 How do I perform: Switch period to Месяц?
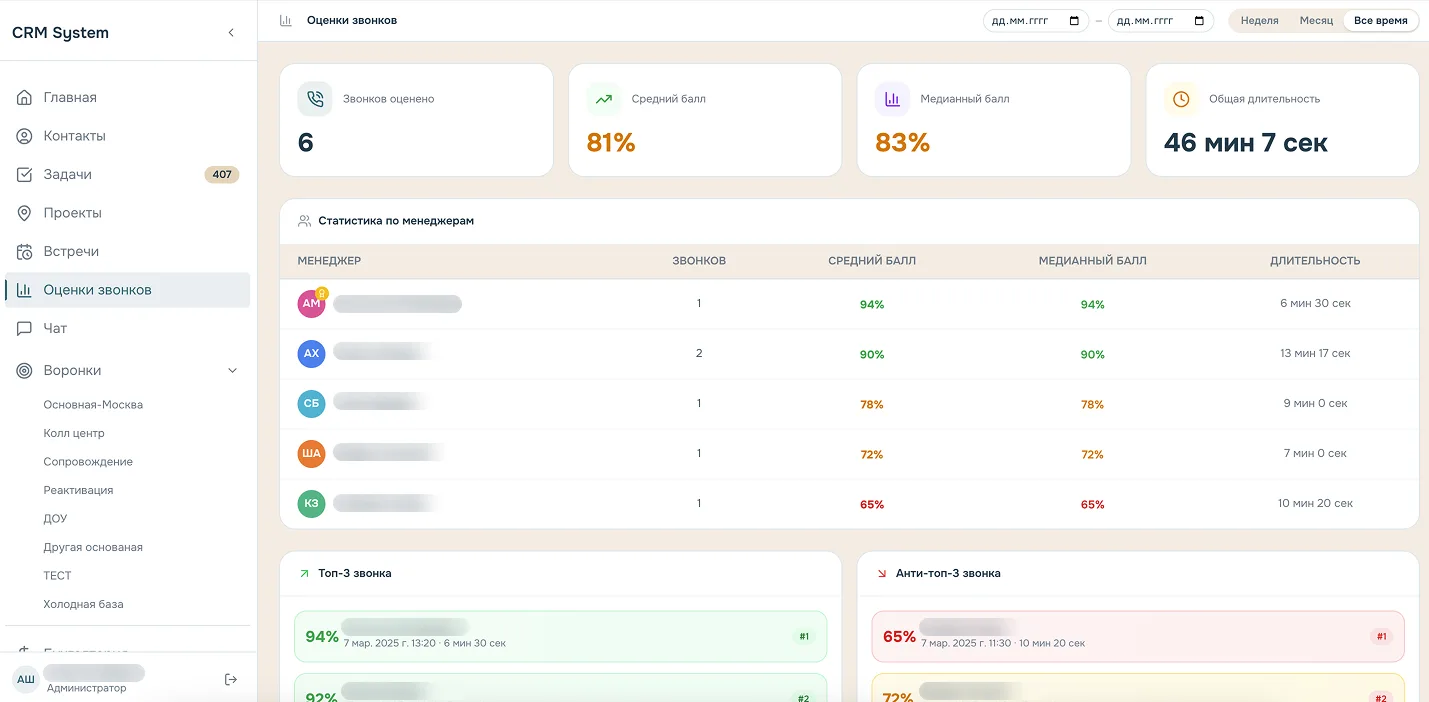tap(1316, 20)
